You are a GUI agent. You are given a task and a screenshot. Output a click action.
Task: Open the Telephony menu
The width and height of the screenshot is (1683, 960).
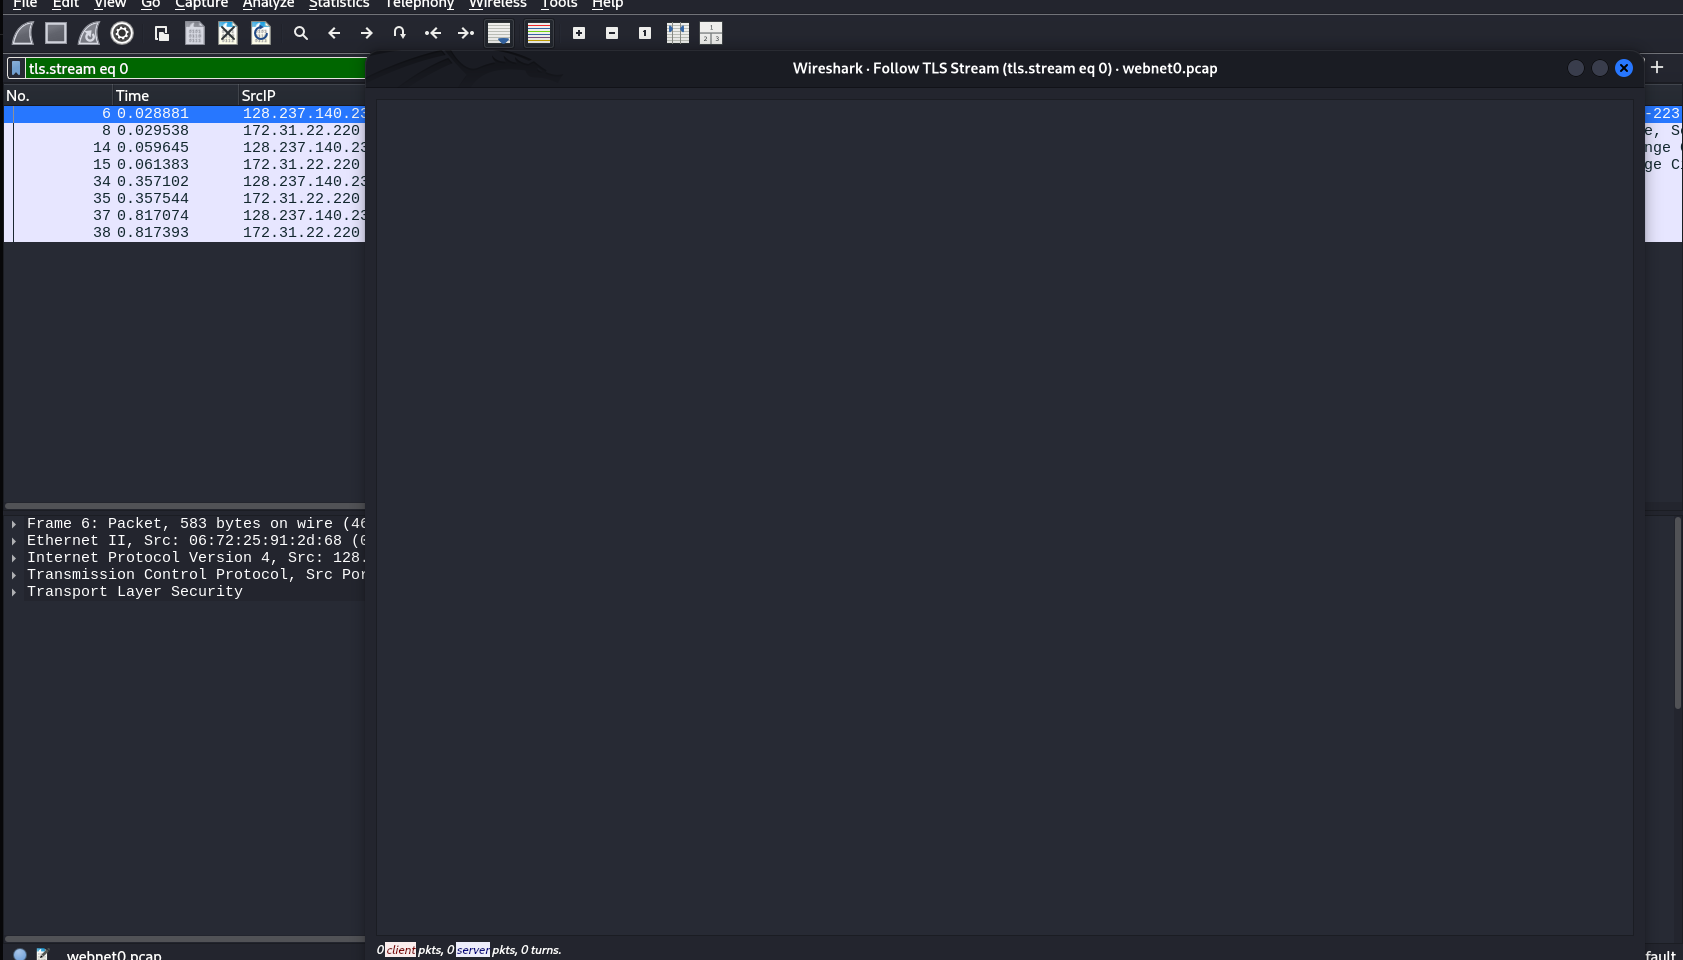419,4
